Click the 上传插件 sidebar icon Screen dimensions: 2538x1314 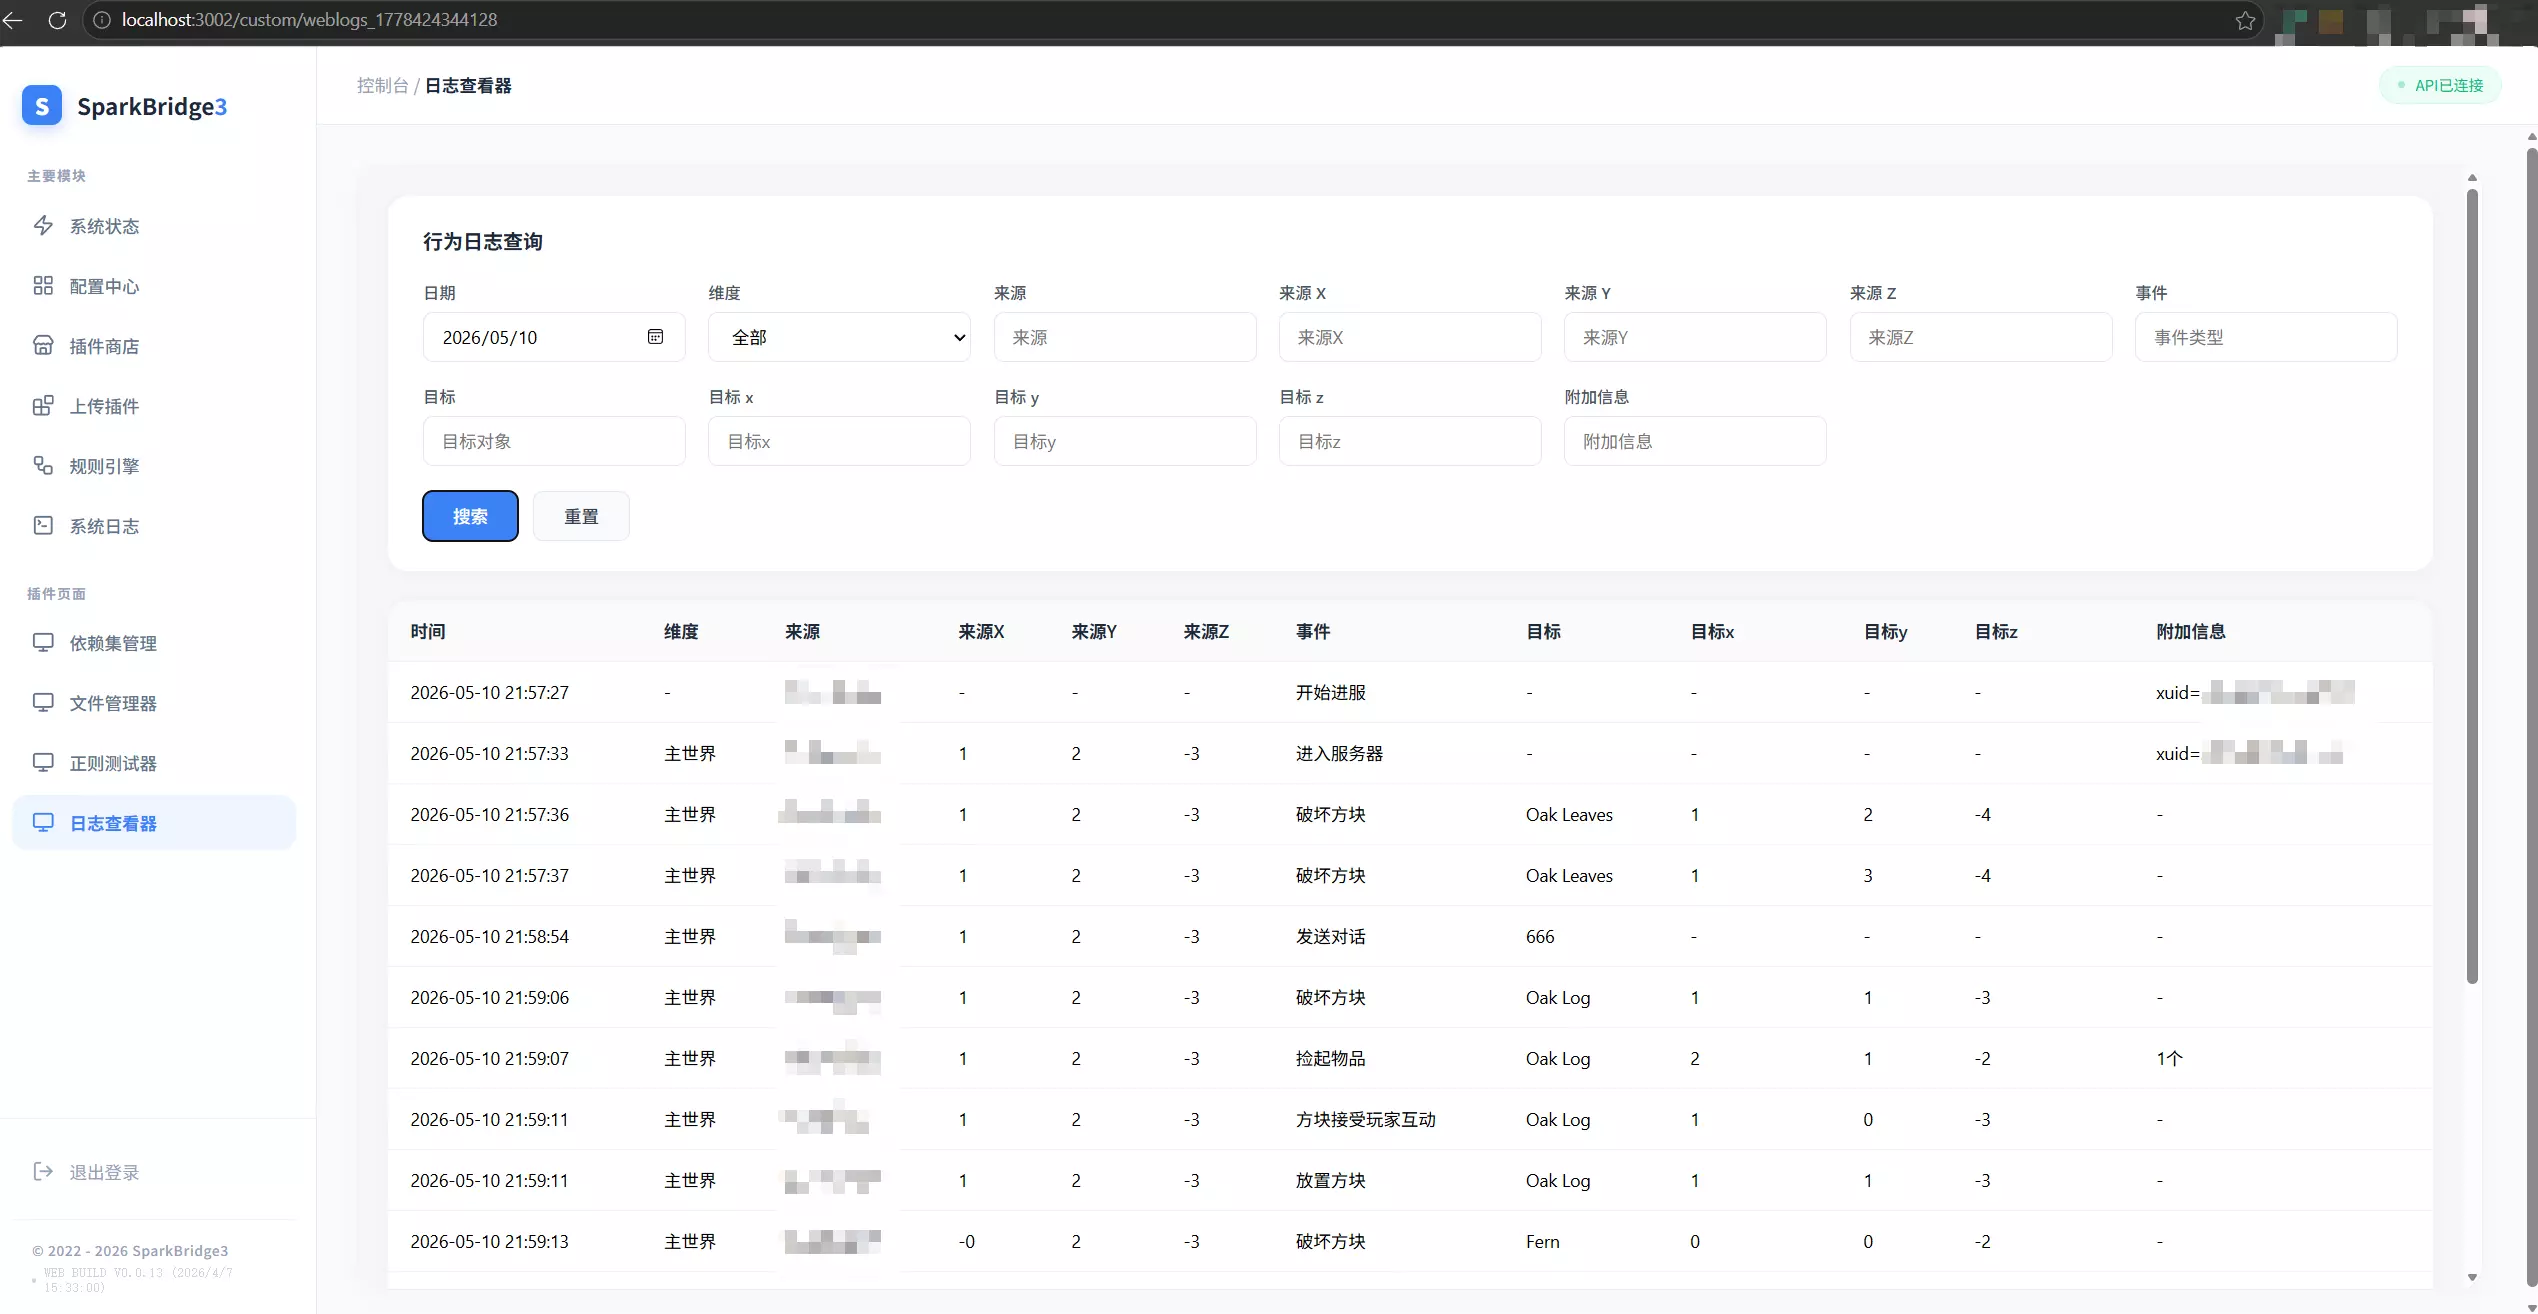click(43, 405)
